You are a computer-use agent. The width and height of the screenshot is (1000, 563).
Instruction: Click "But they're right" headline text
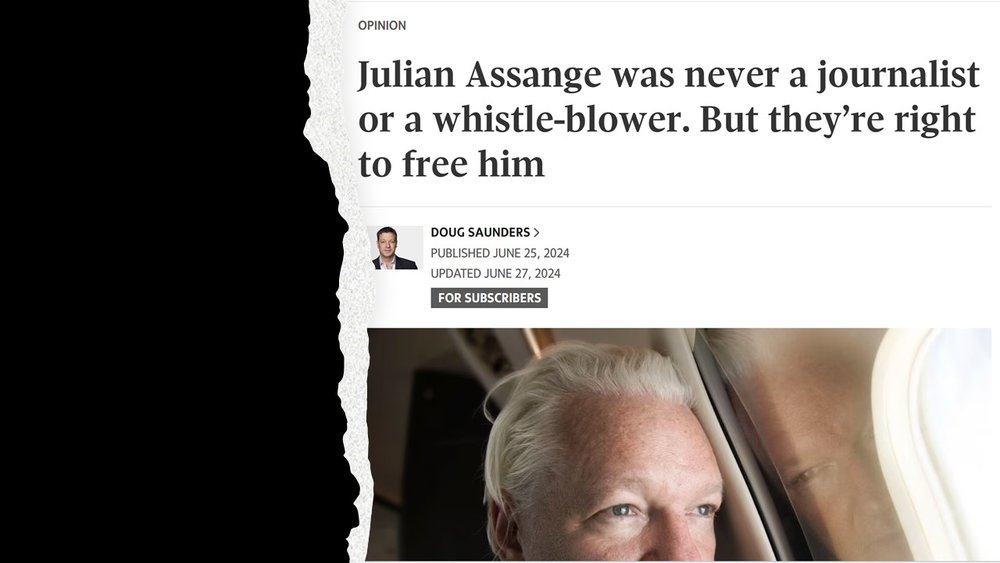pyautogui.click(x=837, y=120)
